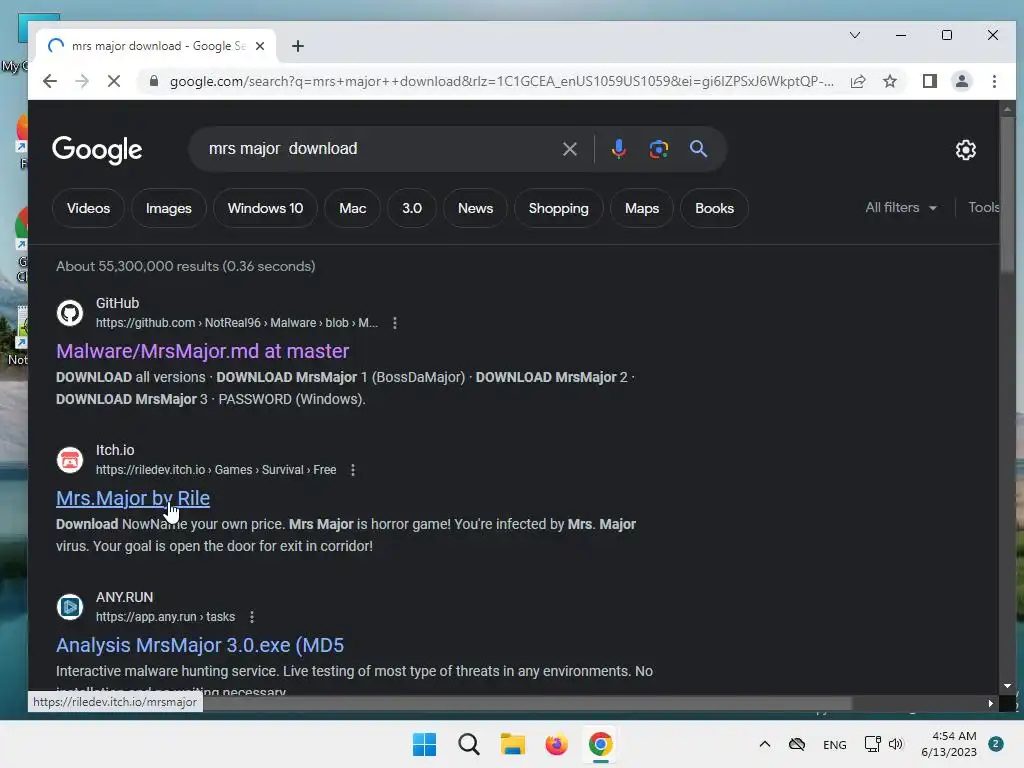Image resolution: width=1024 pixels, height=768 pixels.
Task: Click the ANY.RUN result favicon
Action: tap(70, 607)
